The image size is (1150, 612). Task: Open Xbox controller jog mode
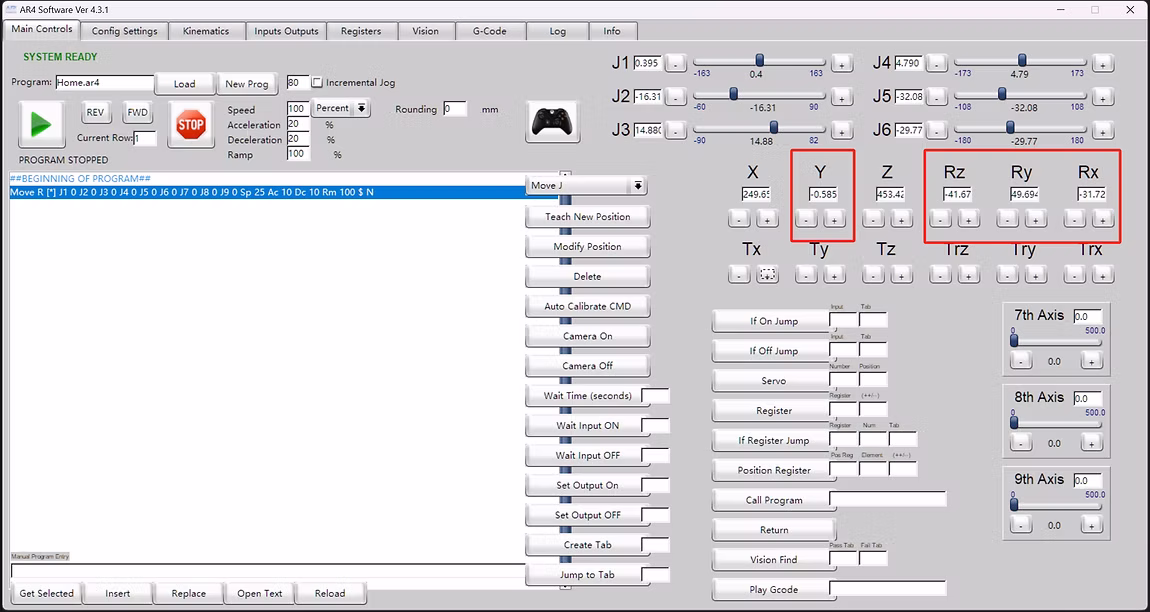(554, 121)
